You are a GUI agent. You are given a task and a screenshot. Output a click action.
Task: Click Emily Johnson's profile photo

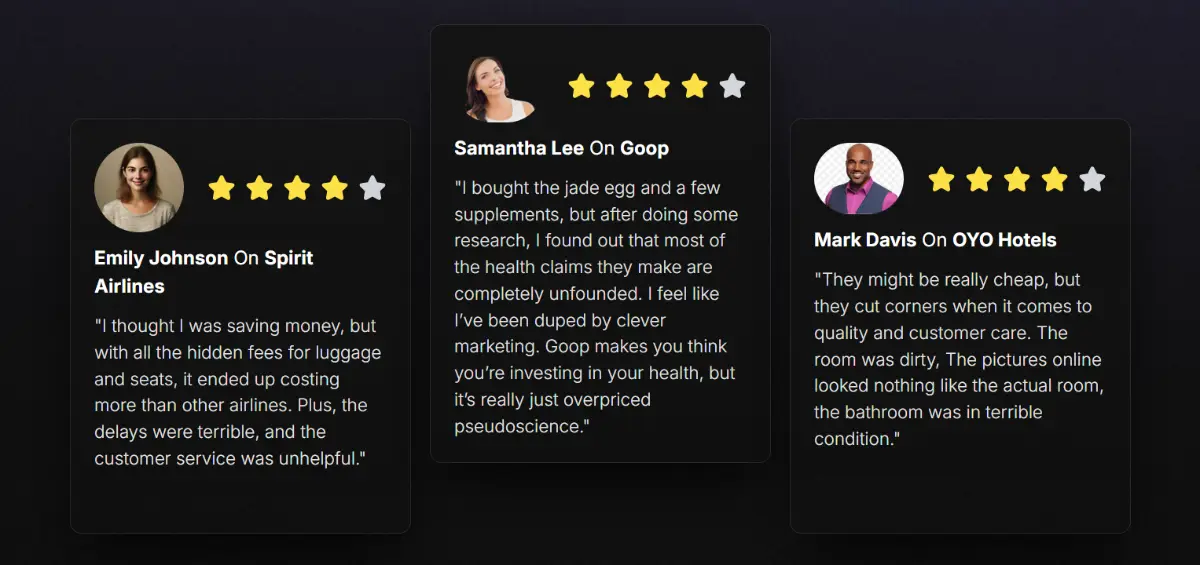(139, 188)
